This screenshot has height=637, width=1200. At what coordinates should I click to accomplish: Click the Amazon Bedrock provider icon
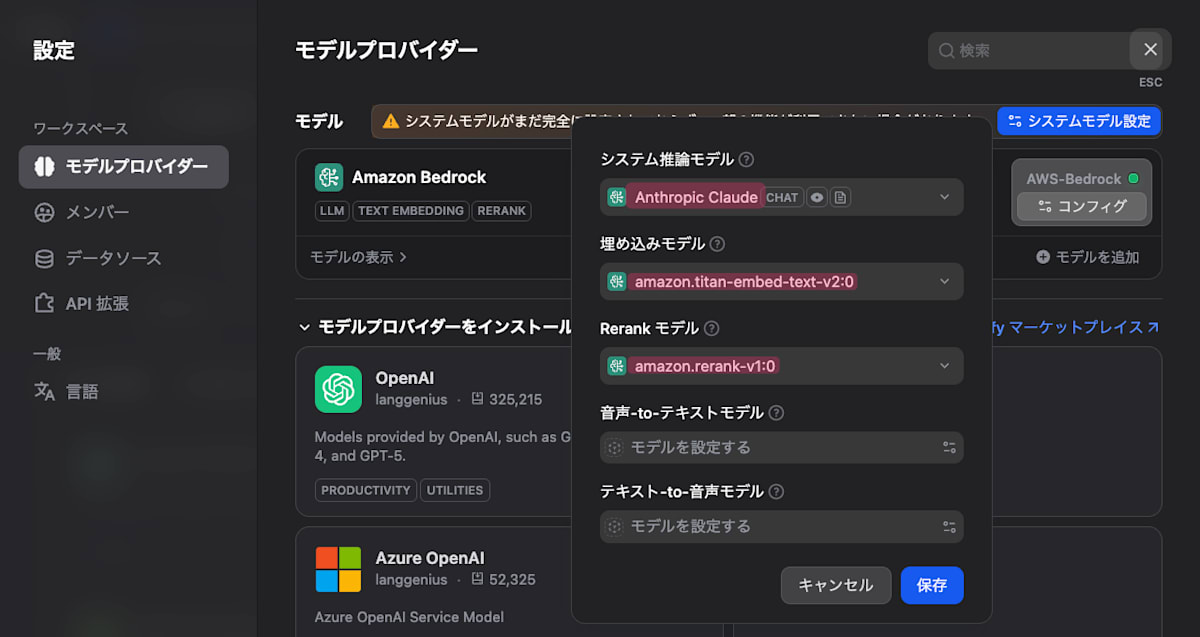[329, 177]
